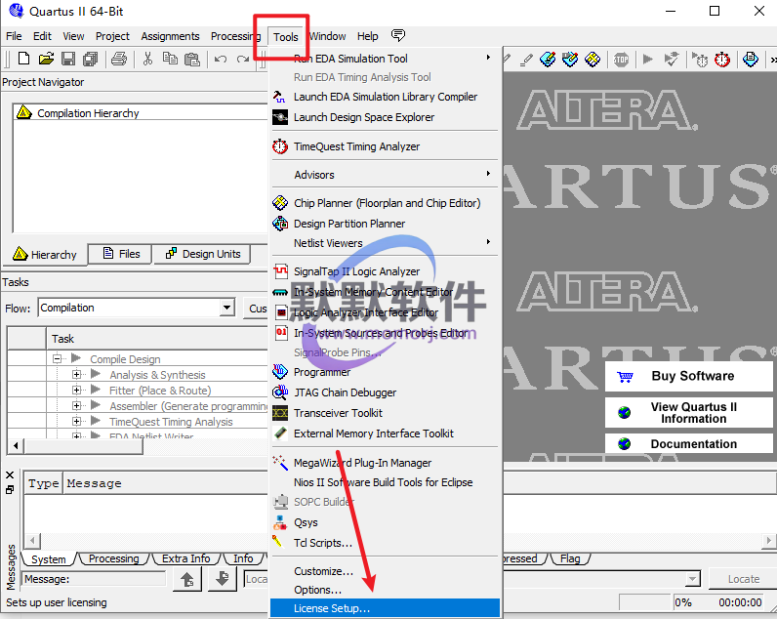The width and height of the screenshot is (777, 619).
Task: Click the Cut scissors icon
Action: click(x=147, y=59)
